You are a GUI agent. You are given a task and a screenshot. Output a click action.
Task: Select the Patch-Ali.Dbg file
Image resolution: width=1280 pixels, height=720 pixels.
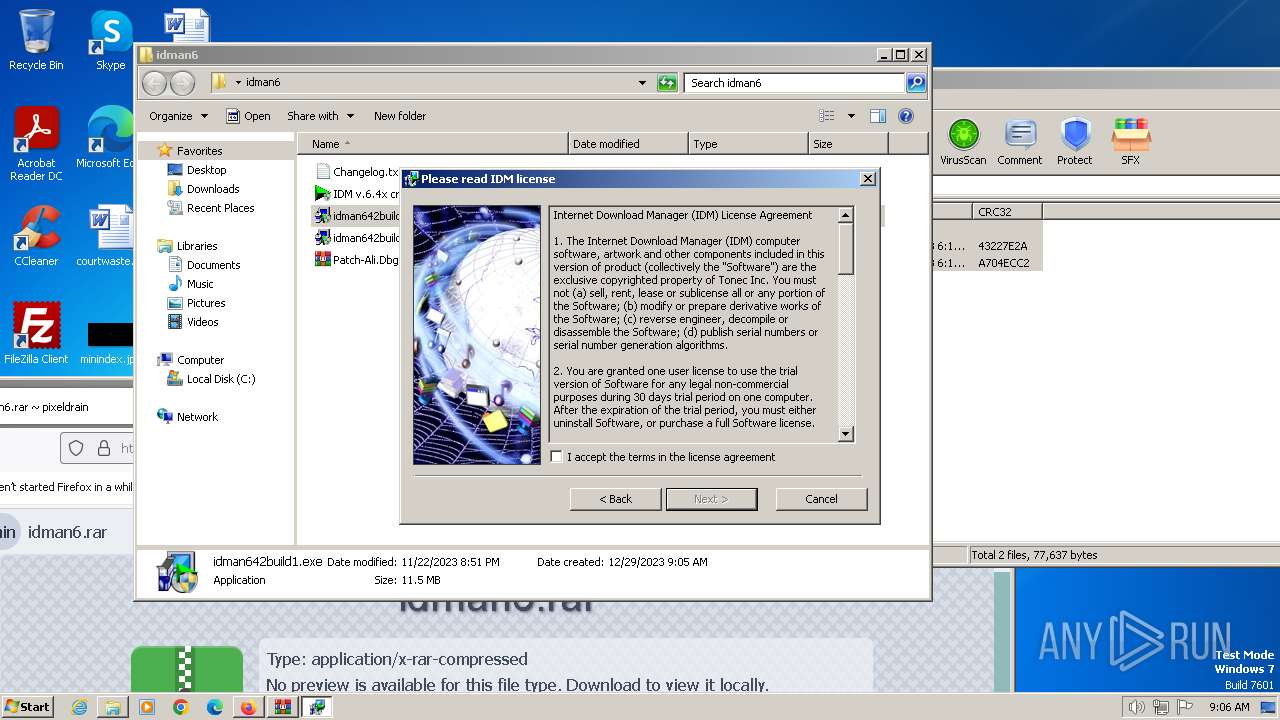click(358, 260)
